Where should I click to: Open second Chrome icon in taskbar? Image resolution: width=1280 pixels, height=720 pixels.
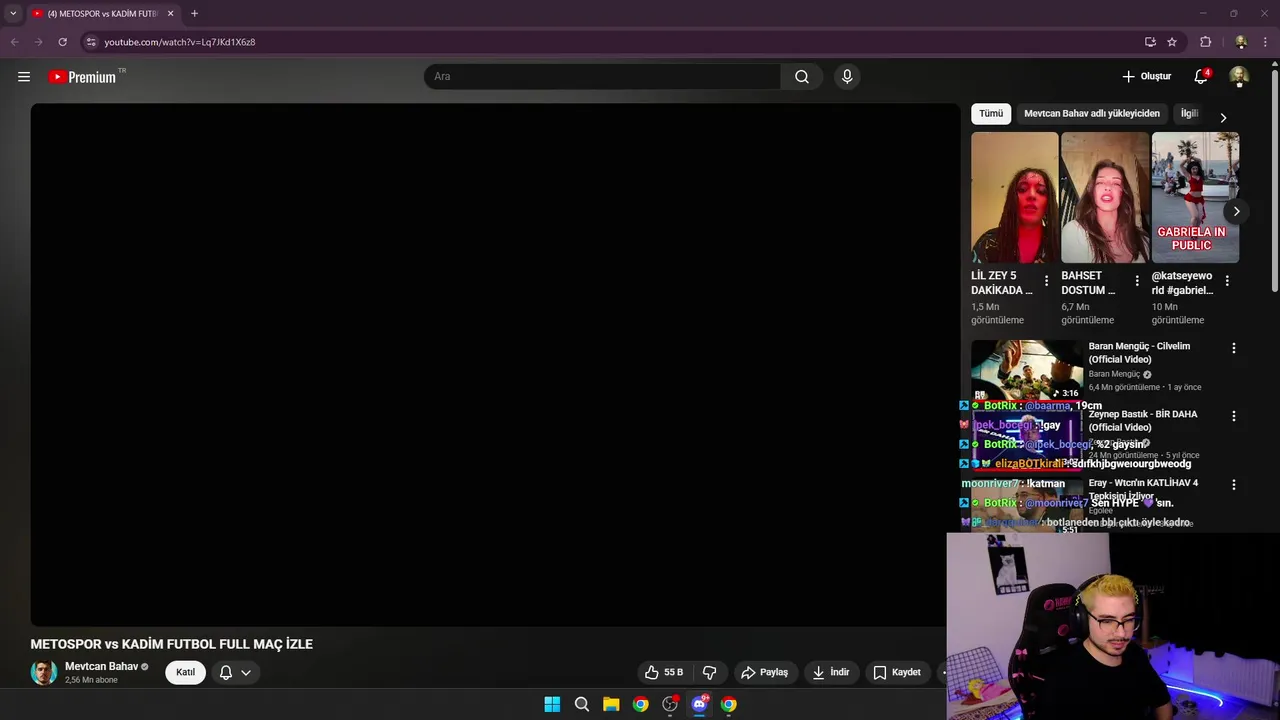point(729,704)
